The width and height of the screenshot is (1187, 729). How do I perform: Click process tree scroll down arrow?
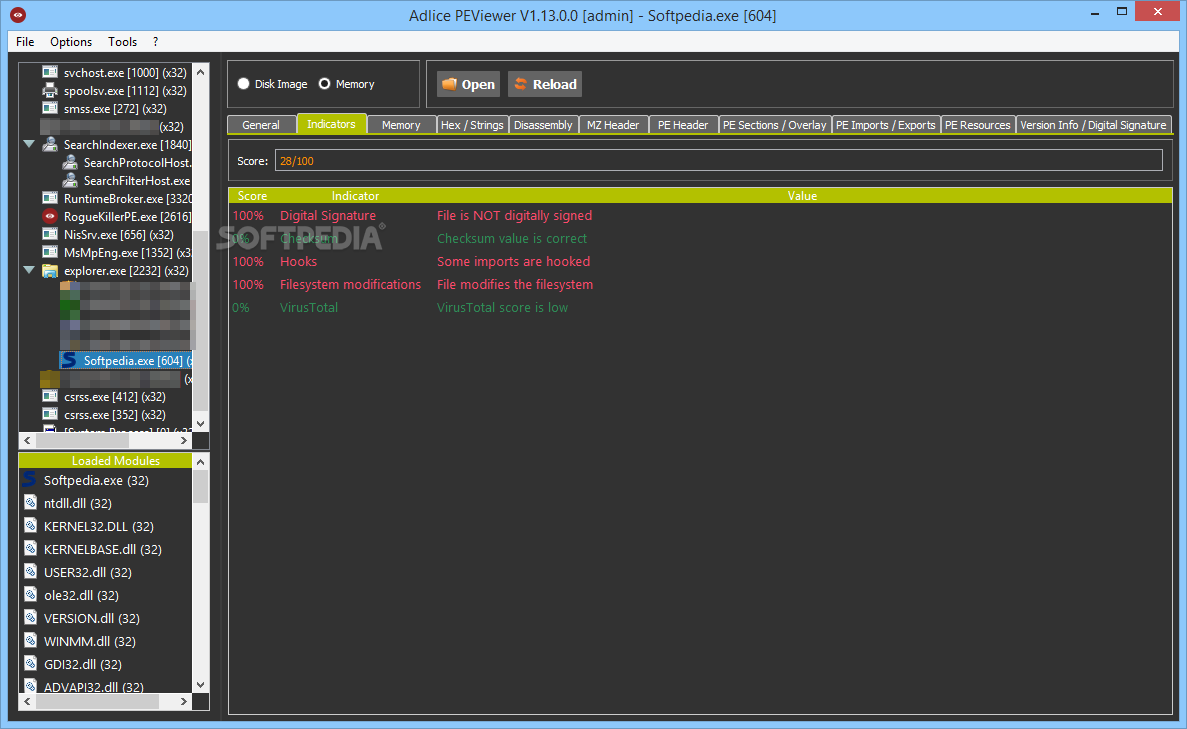pyautogui.click(x=201, y=423)
